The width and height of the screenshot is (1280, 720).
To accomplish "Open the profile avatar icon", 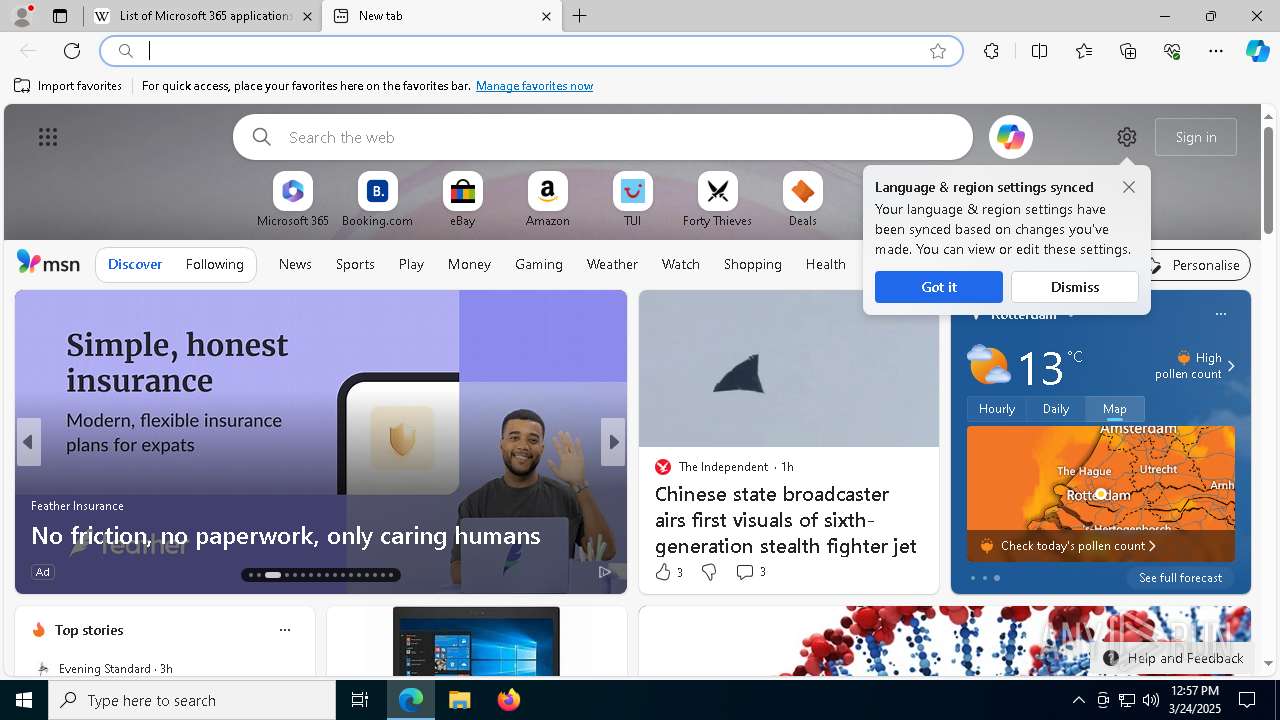I will tap(22, 16).
